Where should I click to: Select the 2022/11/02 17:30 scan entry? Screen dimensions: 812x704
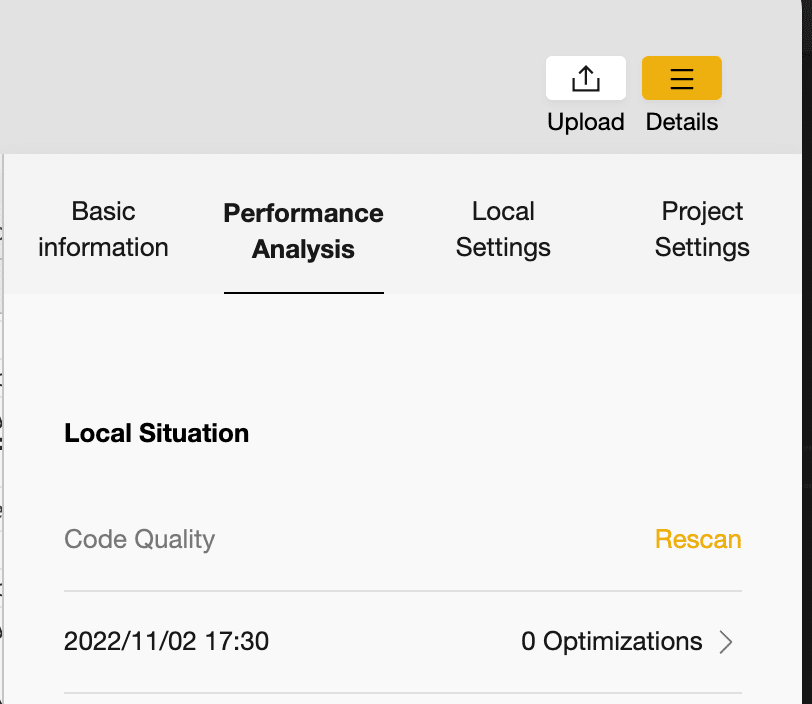166,641
